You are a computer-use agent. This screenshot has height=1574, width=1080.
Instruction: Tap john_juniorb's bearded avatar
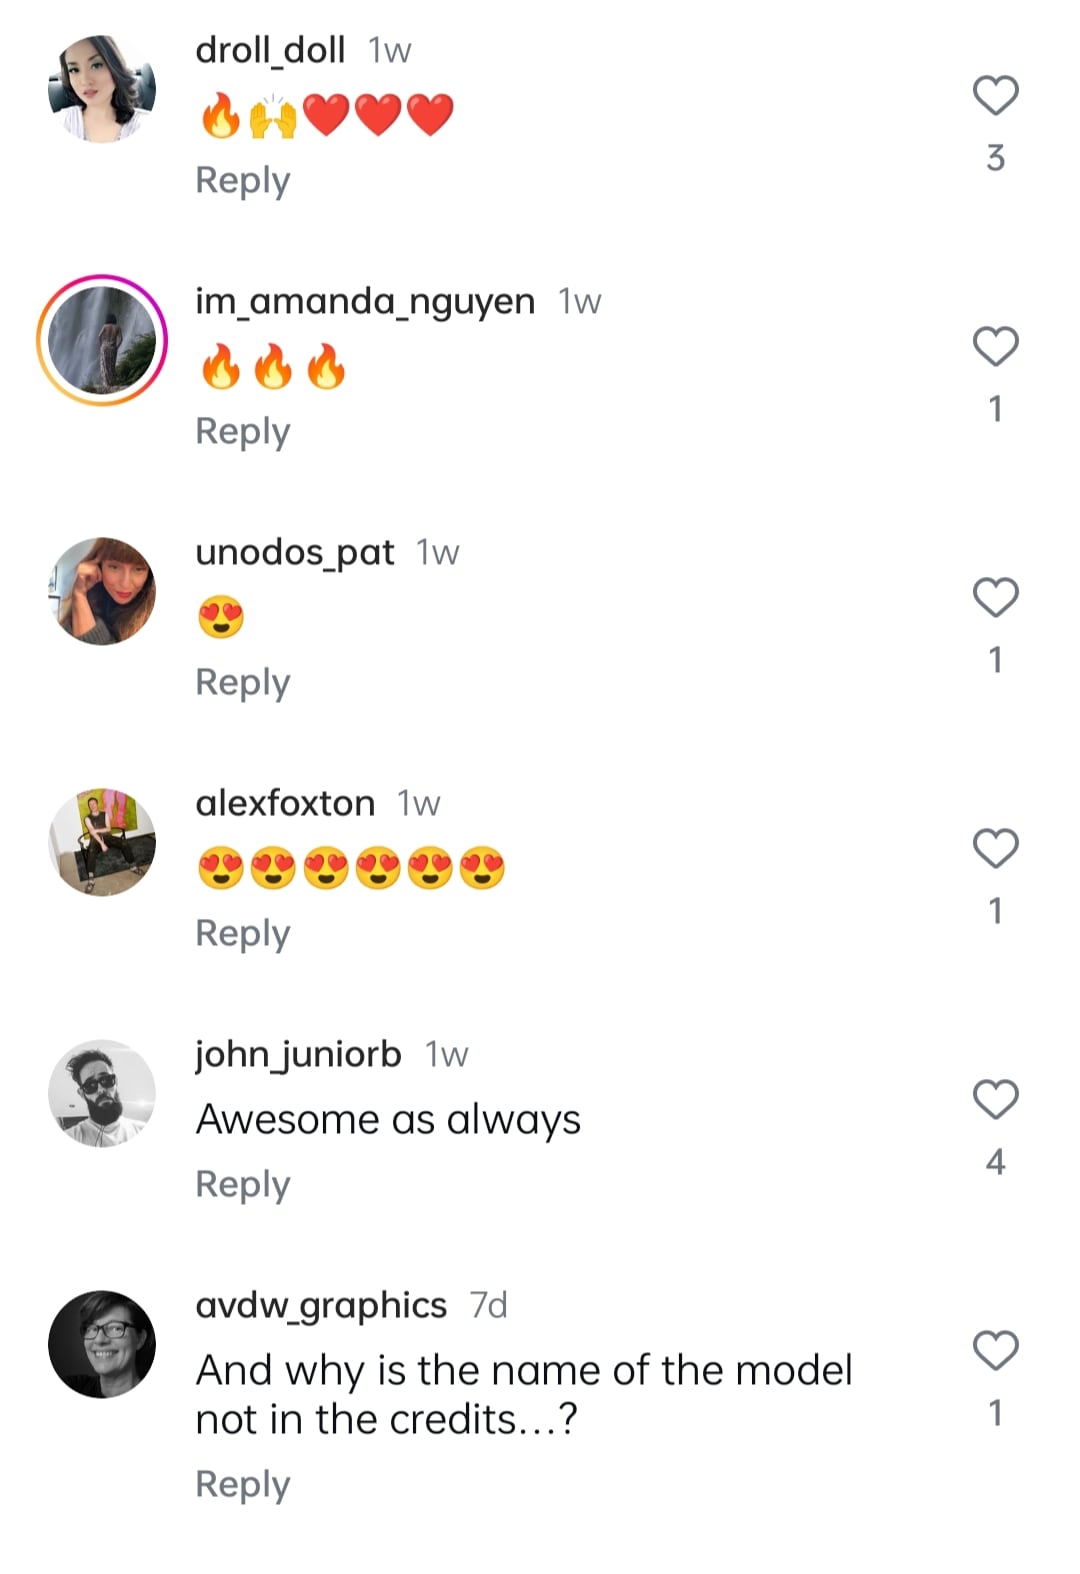coord(102,1093)
